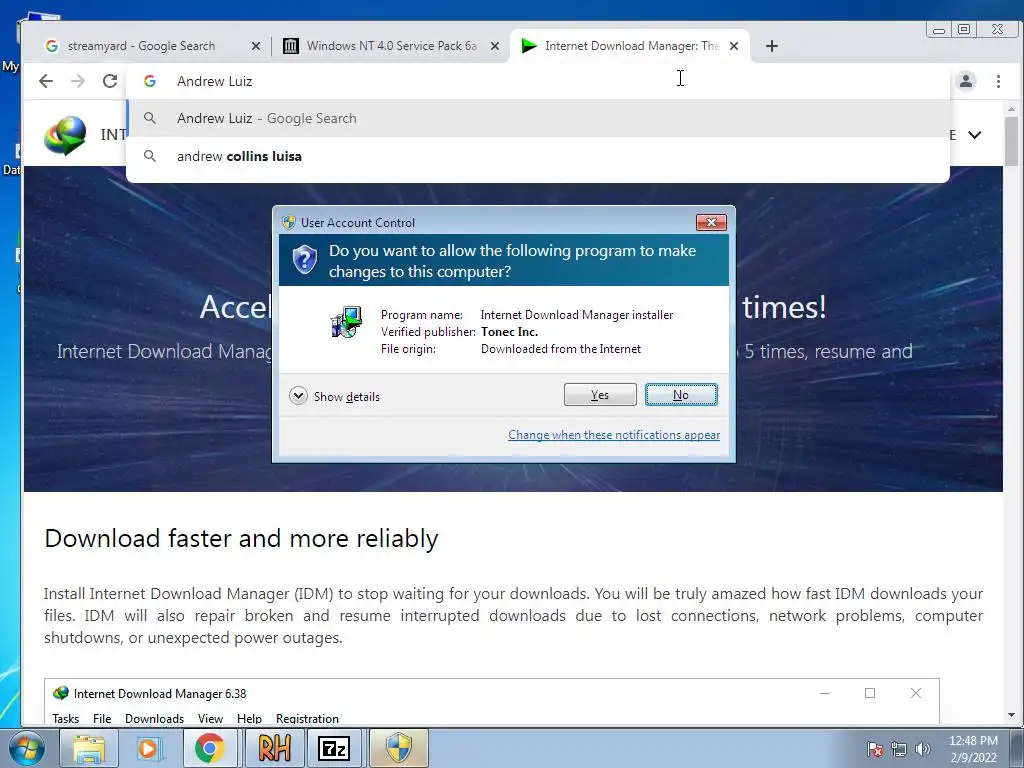Screen dimensions: 1024x768
Task: Open the Chrome three-dot menu
Action: [x=998, y=81]
